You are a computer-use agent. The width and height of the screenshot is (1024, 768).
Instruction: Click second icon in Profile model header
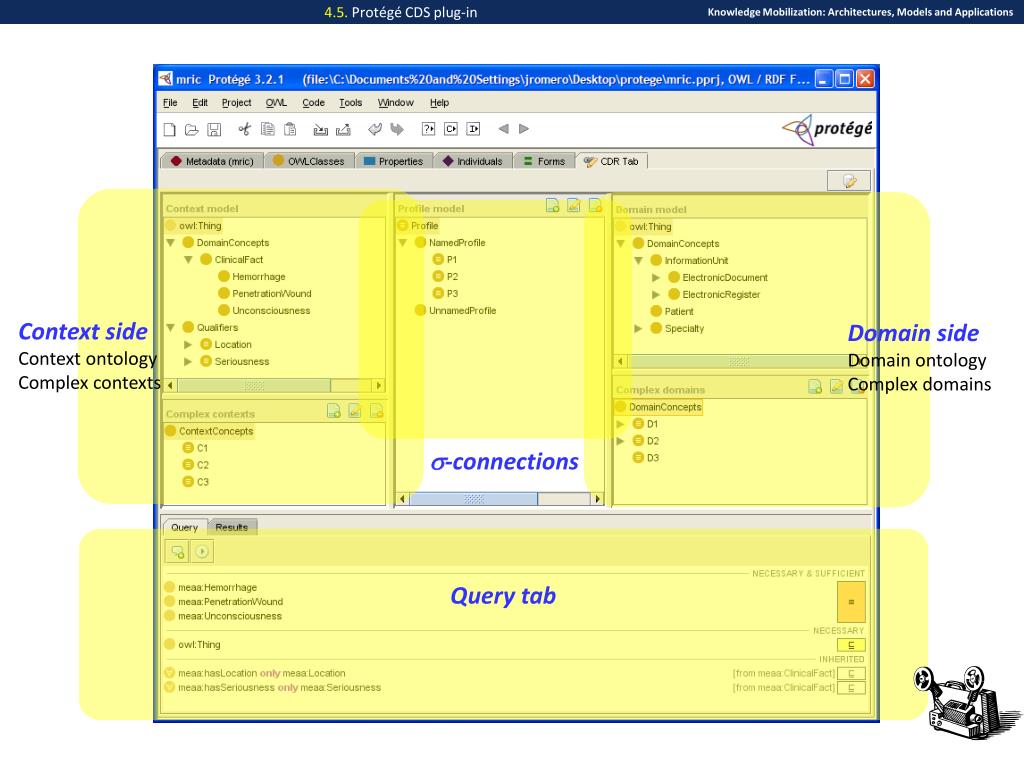click(574, 206)
